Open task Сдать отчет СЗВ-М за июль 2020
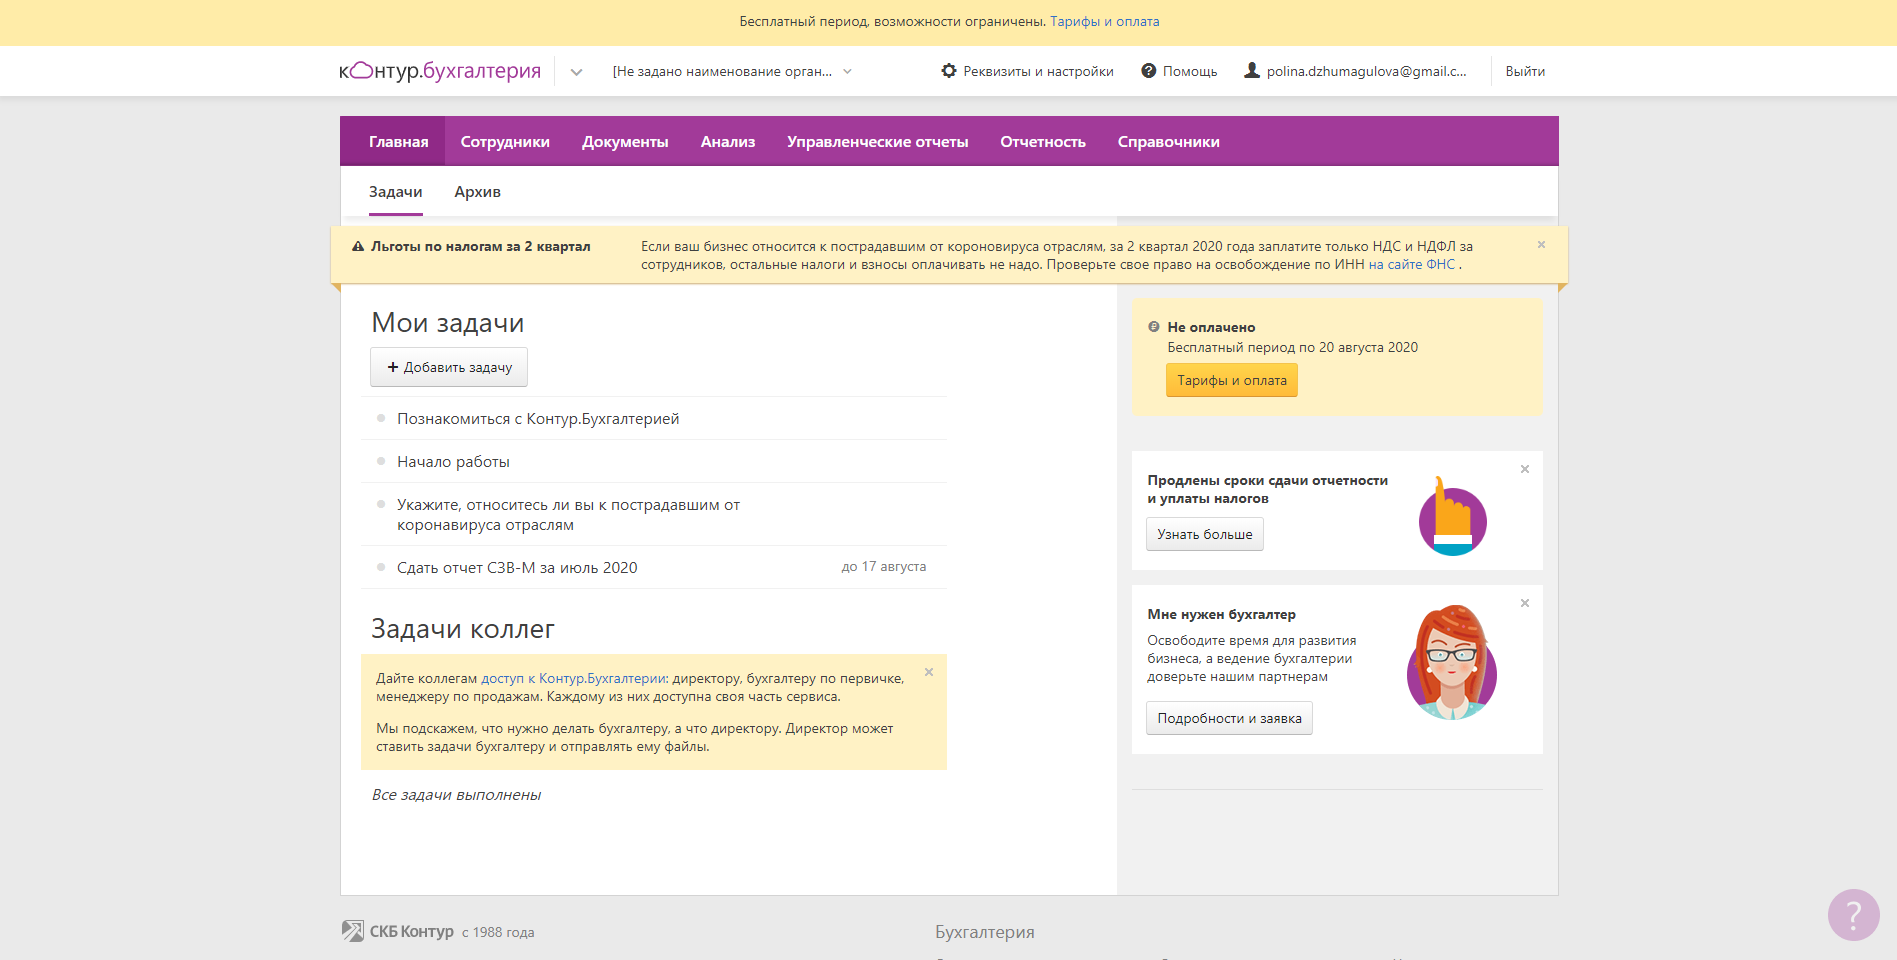 tap(517, 568)
